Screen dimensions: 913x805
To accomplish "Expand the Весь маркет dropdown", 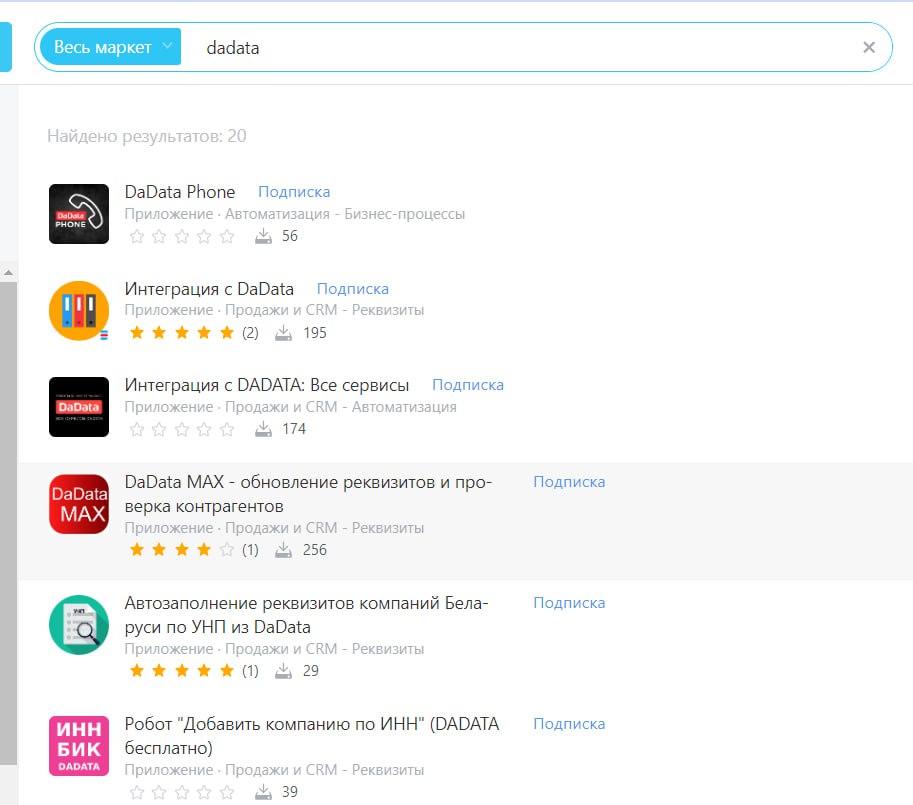I will (x=111, y=47).
